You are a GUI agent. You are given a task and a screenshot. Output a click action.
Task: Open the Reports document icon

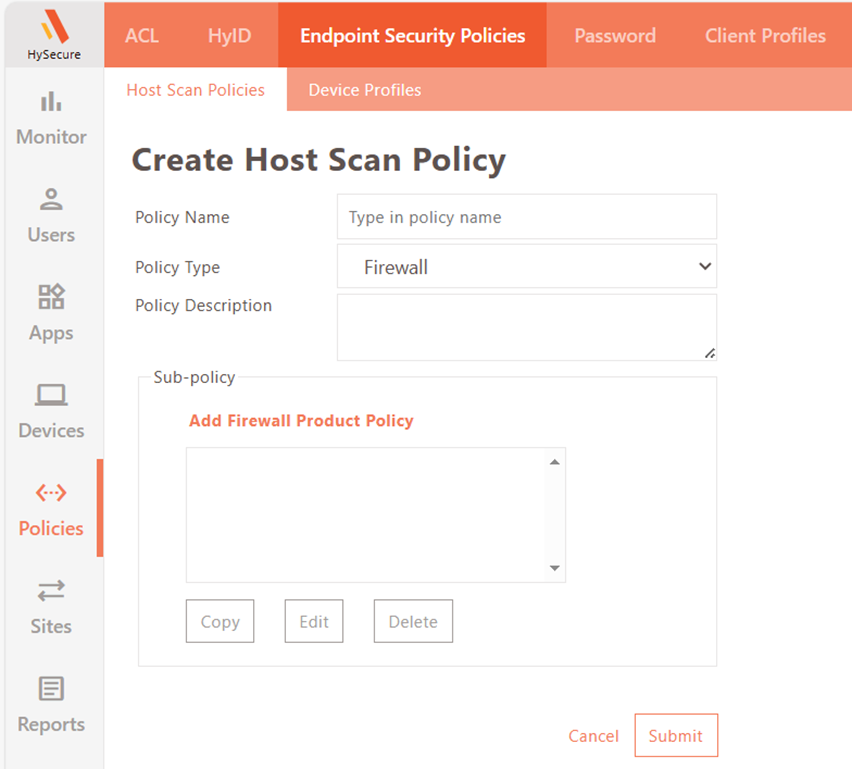[x=51, y=688]
